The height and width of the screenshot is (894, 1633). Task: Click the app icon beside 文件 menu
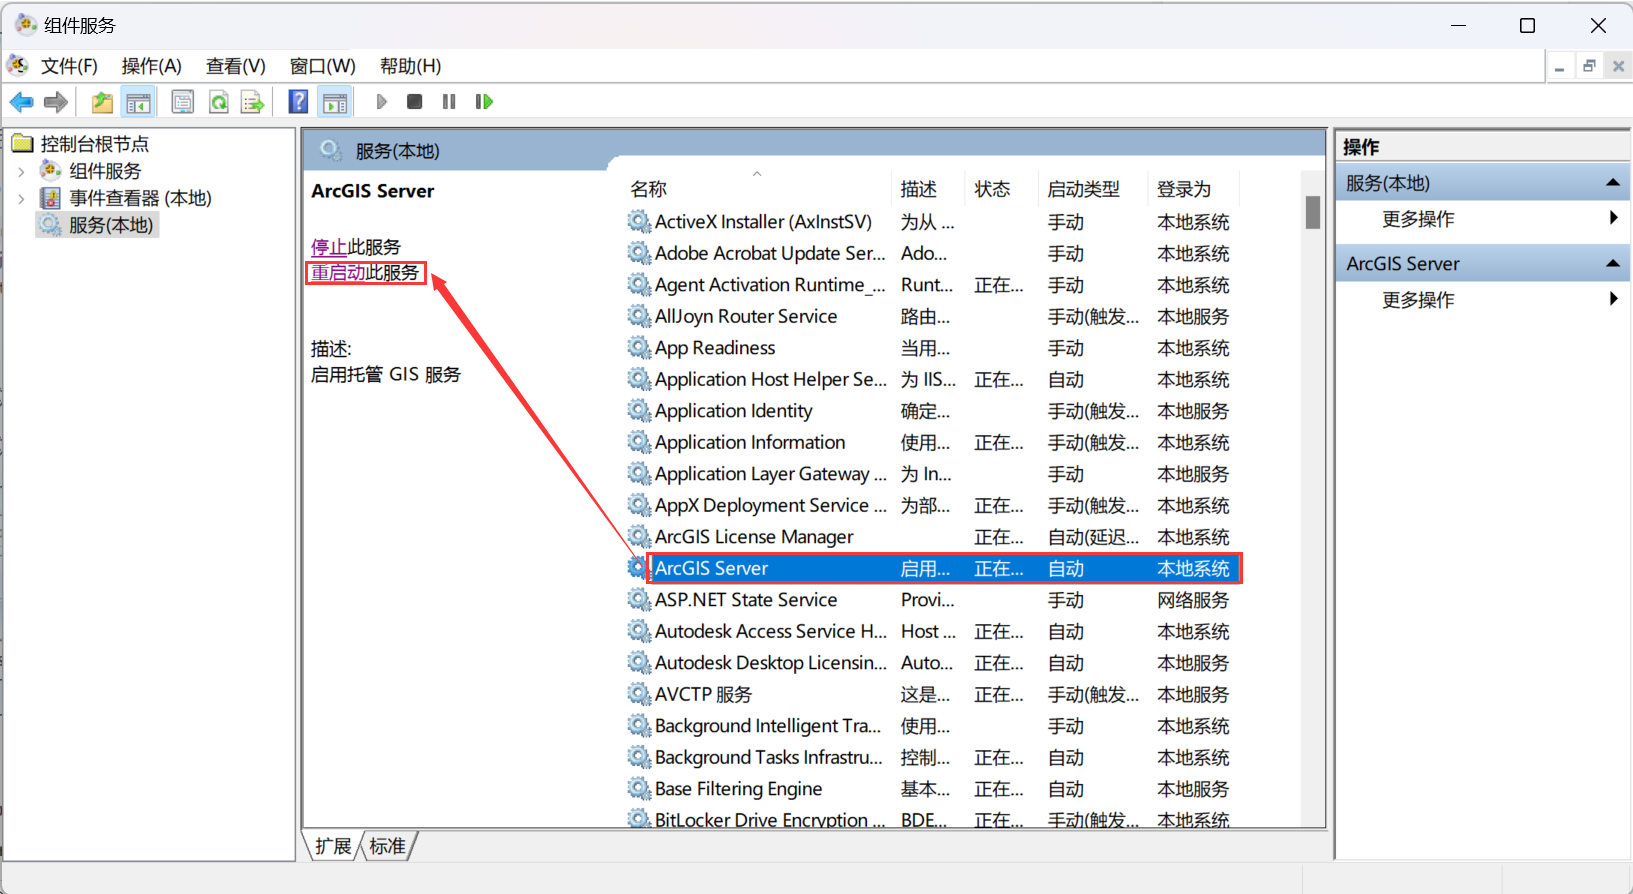coord(18,65)
